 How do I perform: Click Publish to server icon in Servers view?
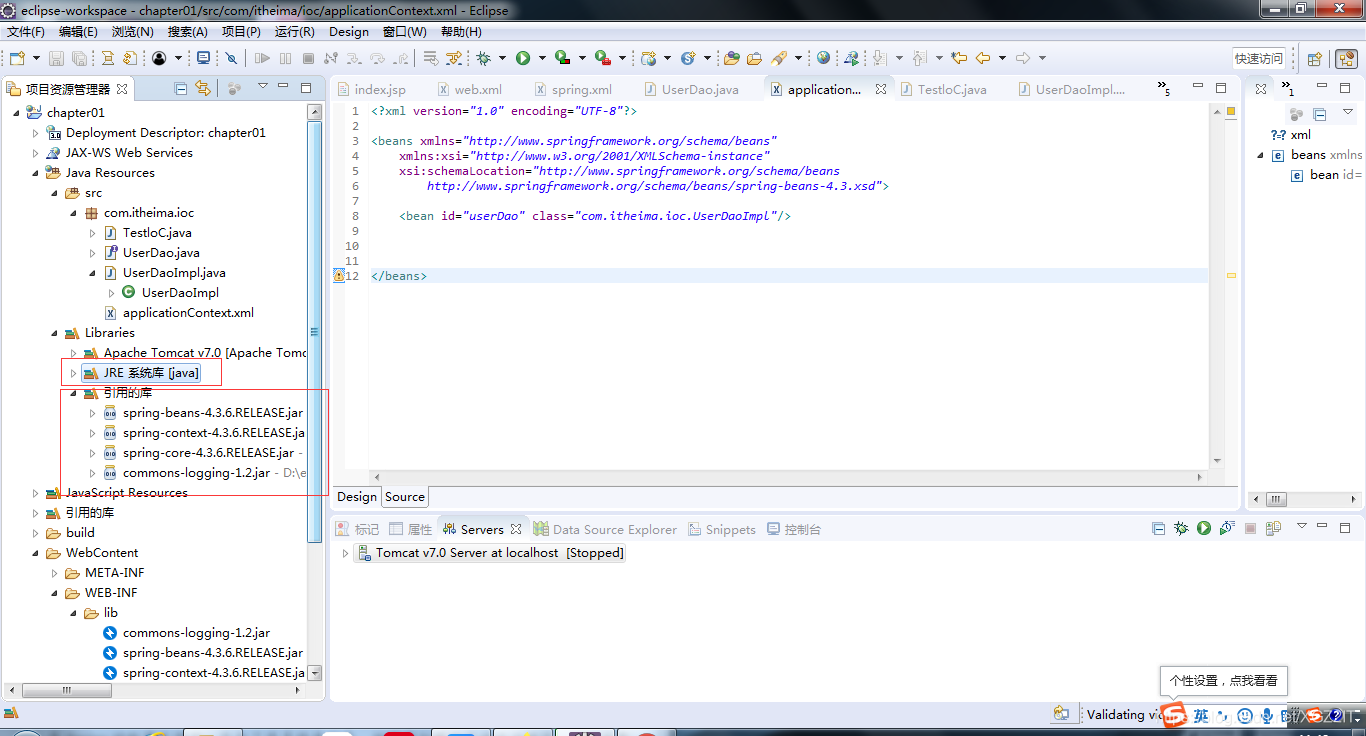pyautogui.click(x=1273, y=528)
